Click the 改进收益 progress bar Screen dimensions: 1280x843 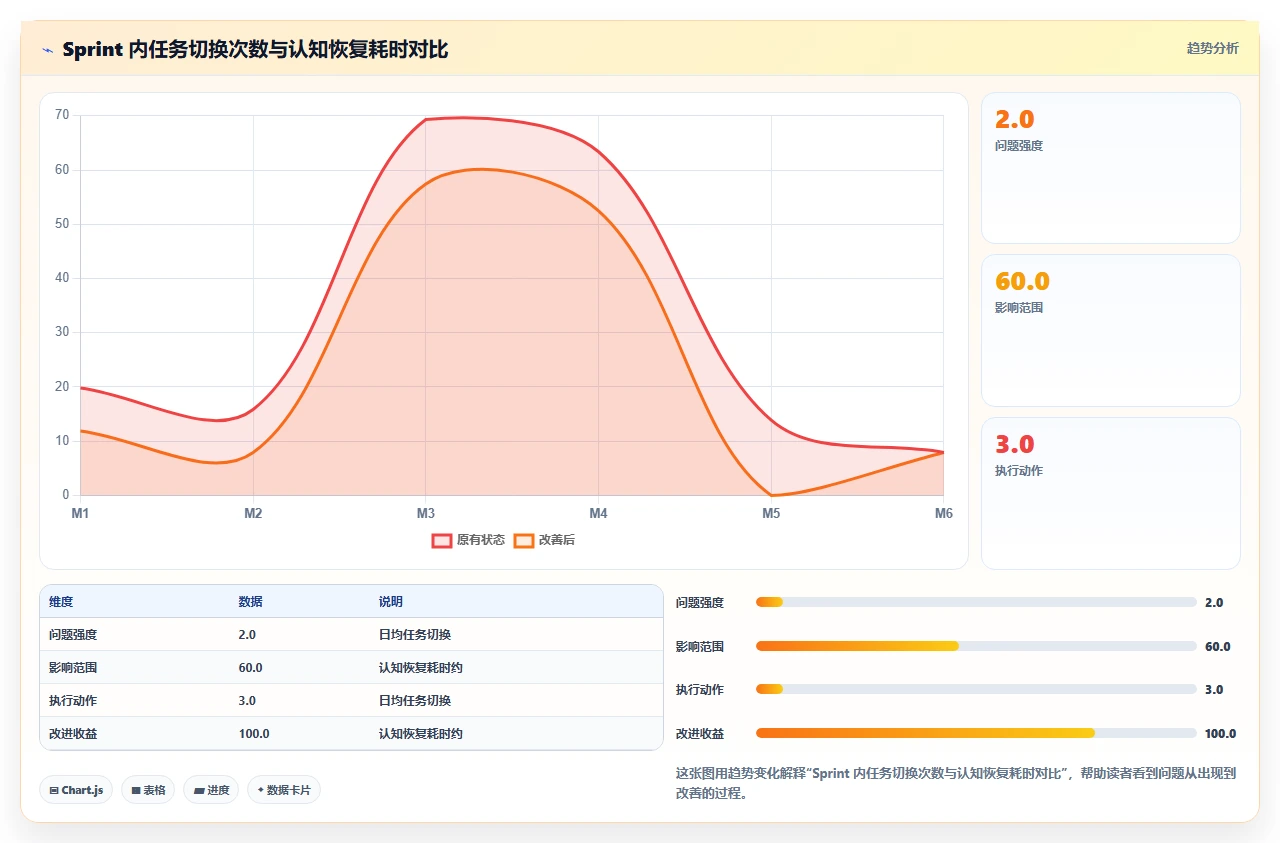[976, 733]
